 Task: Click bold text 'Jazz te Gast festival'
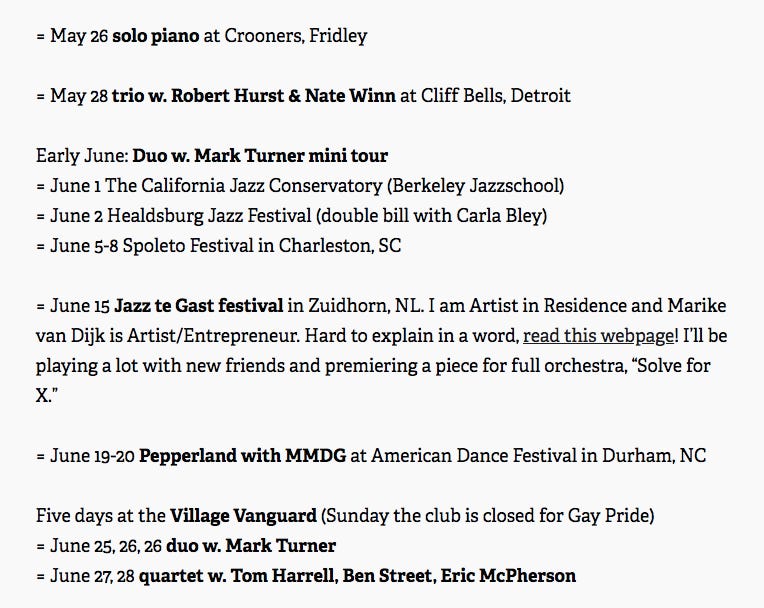coord(198,306)
